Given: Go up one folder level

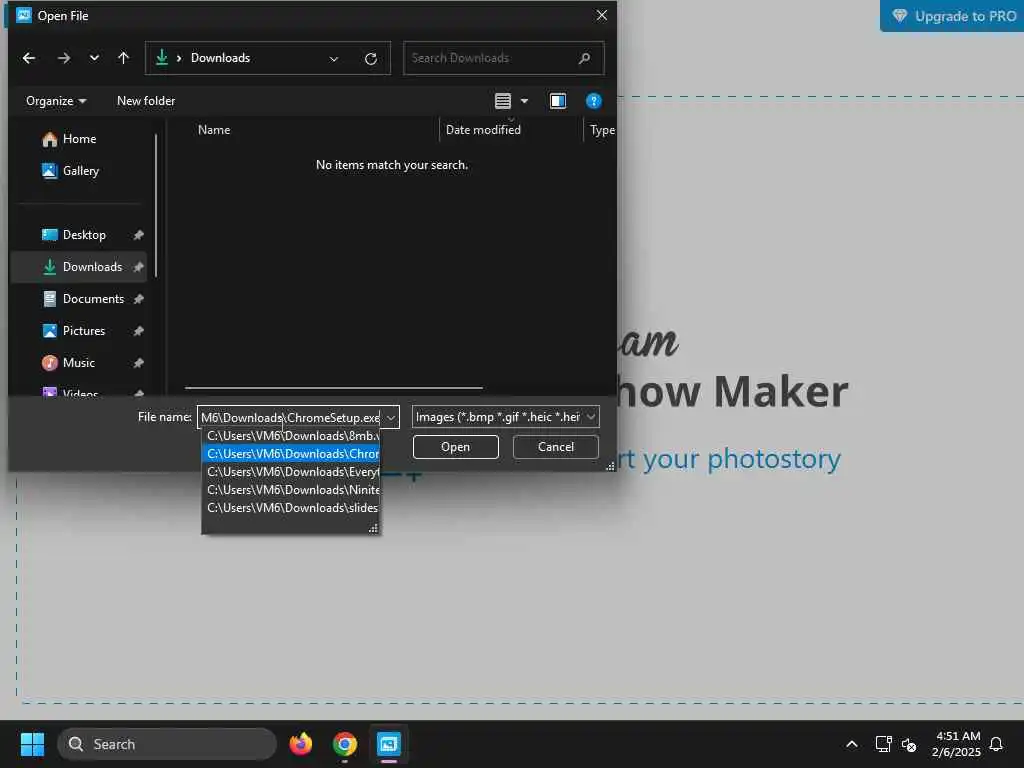Looking at the screenshot, I should (123, 58).
